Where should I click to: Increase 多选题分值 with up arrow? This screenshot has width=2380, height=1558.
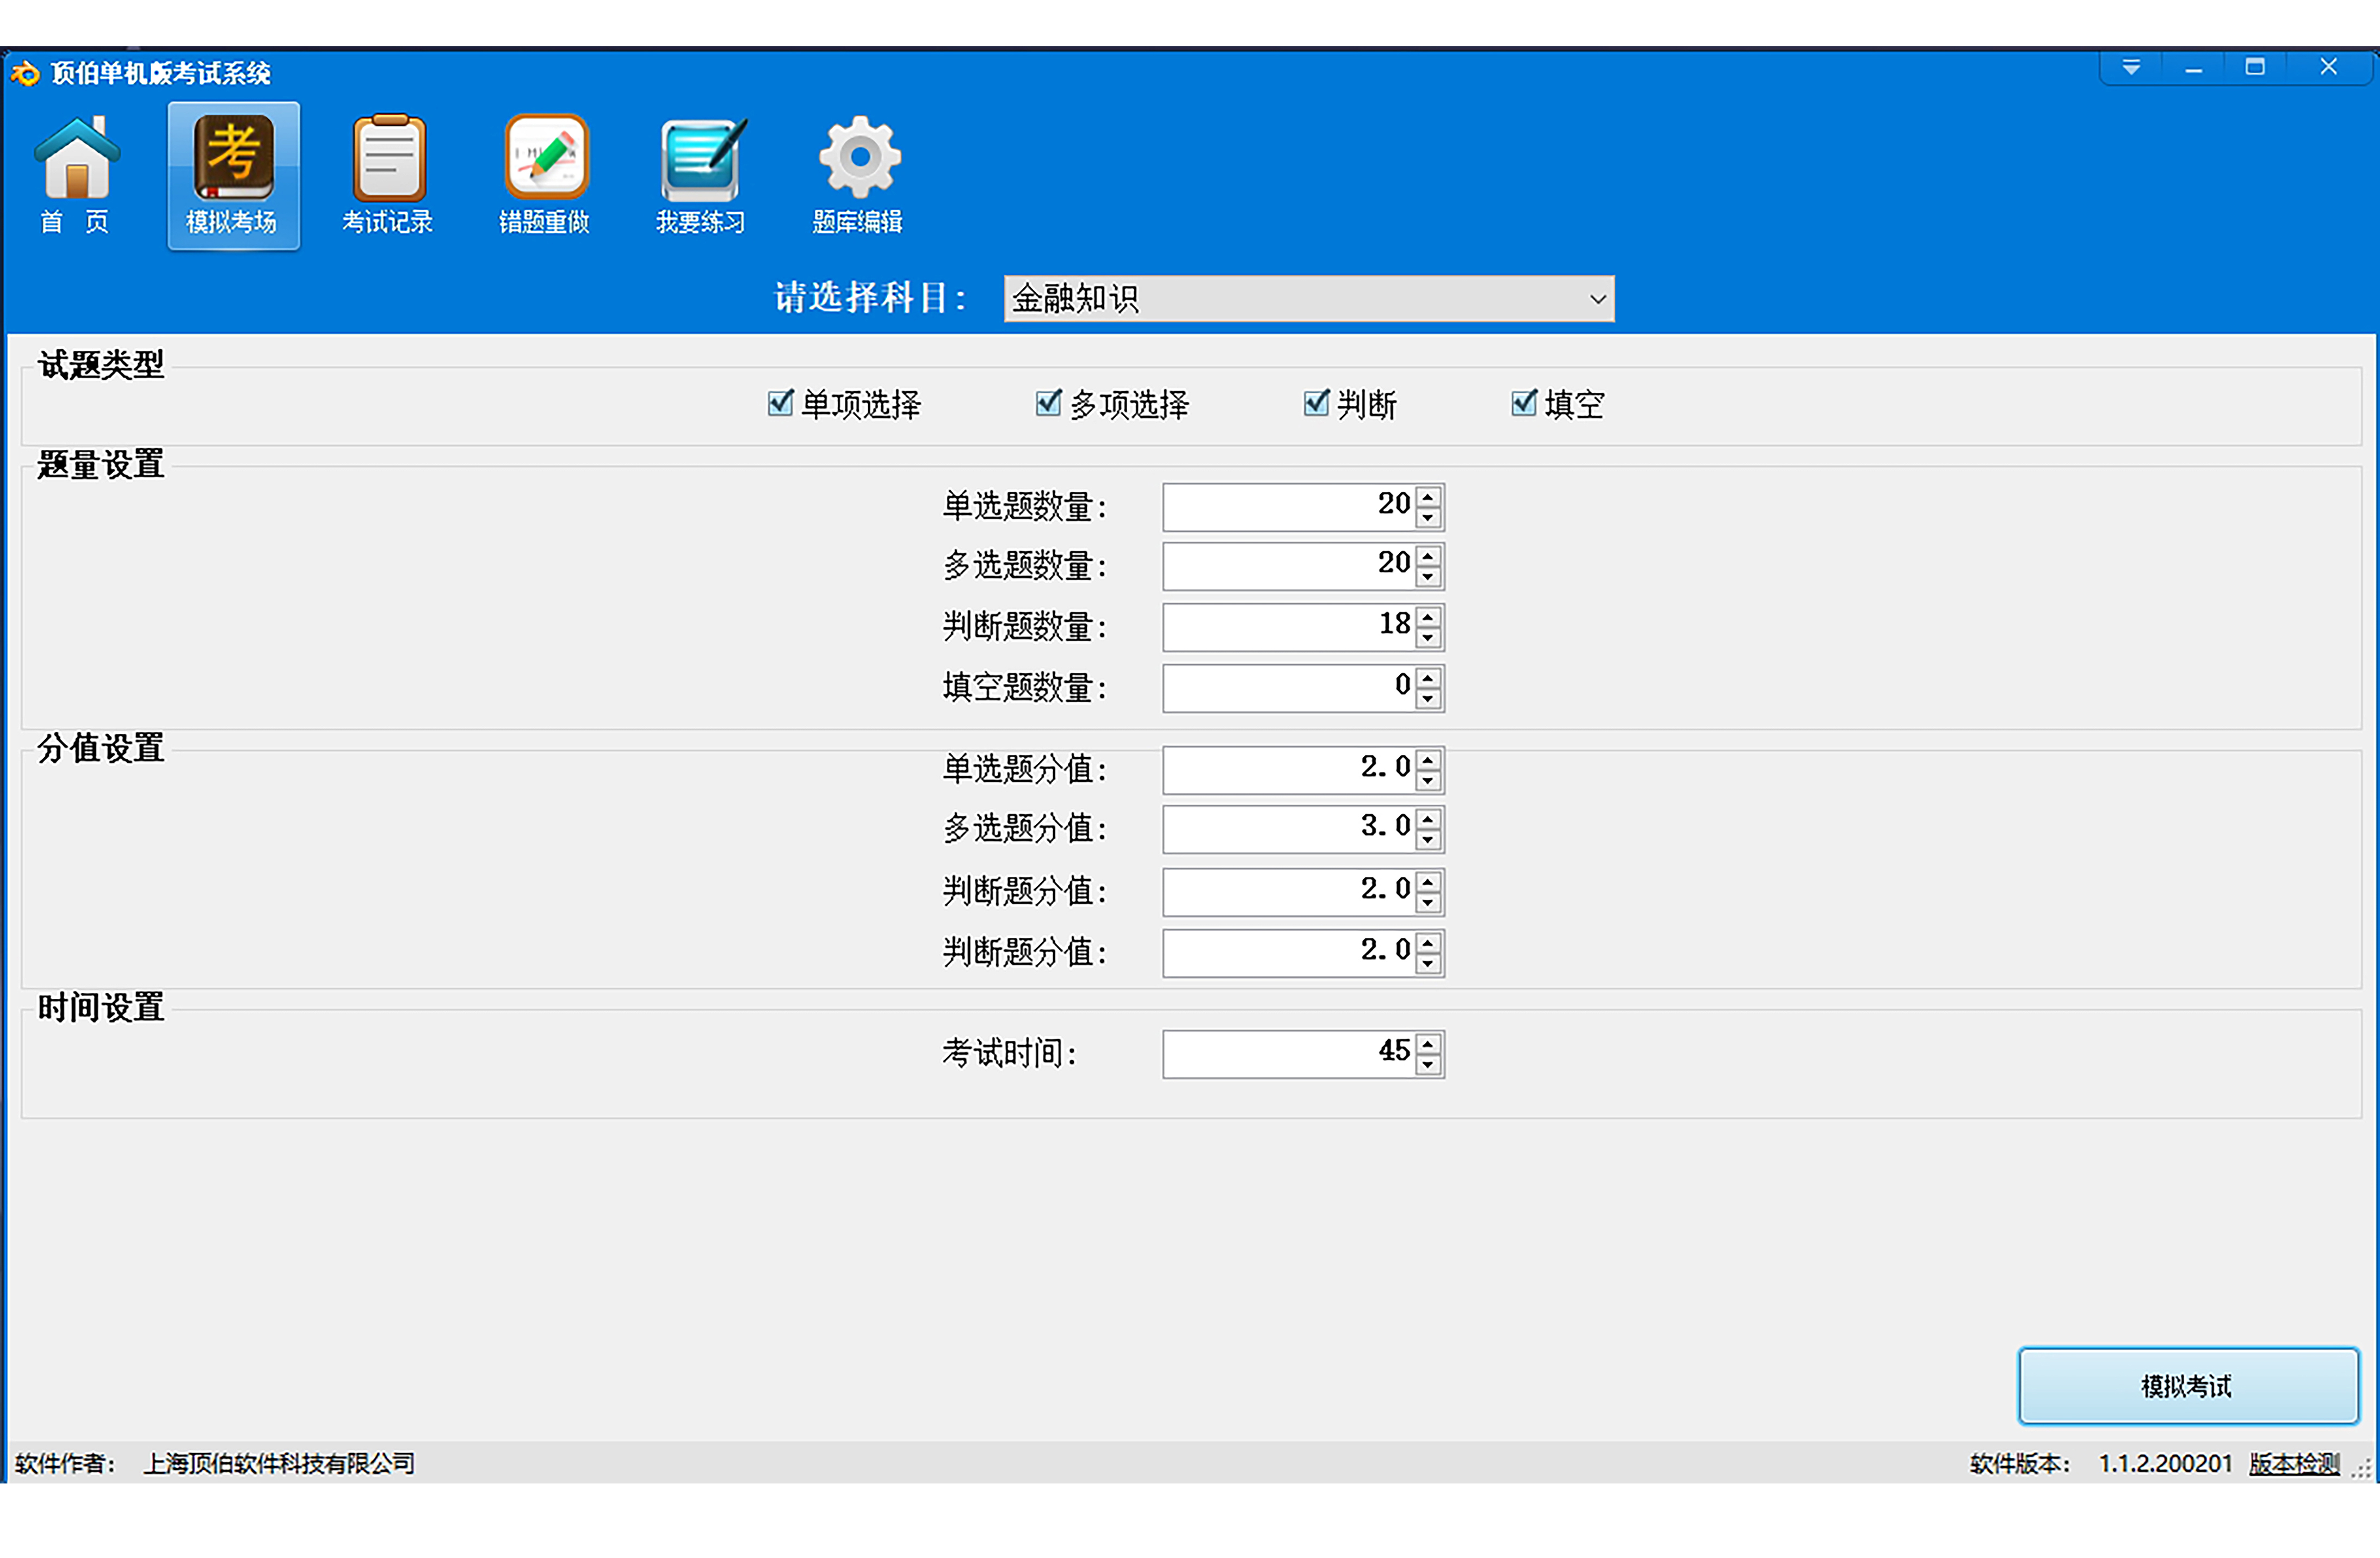(x=1428, y=819)
